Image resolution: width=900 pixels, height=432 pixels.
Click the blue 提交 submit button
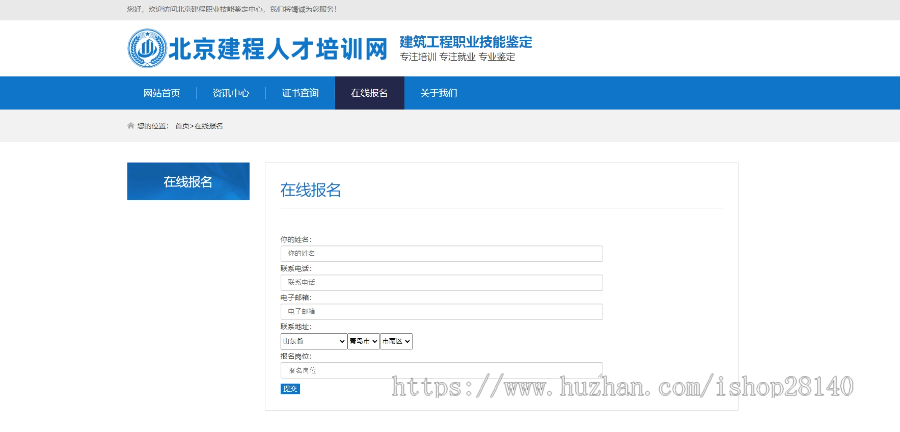(x=290, y=389)
